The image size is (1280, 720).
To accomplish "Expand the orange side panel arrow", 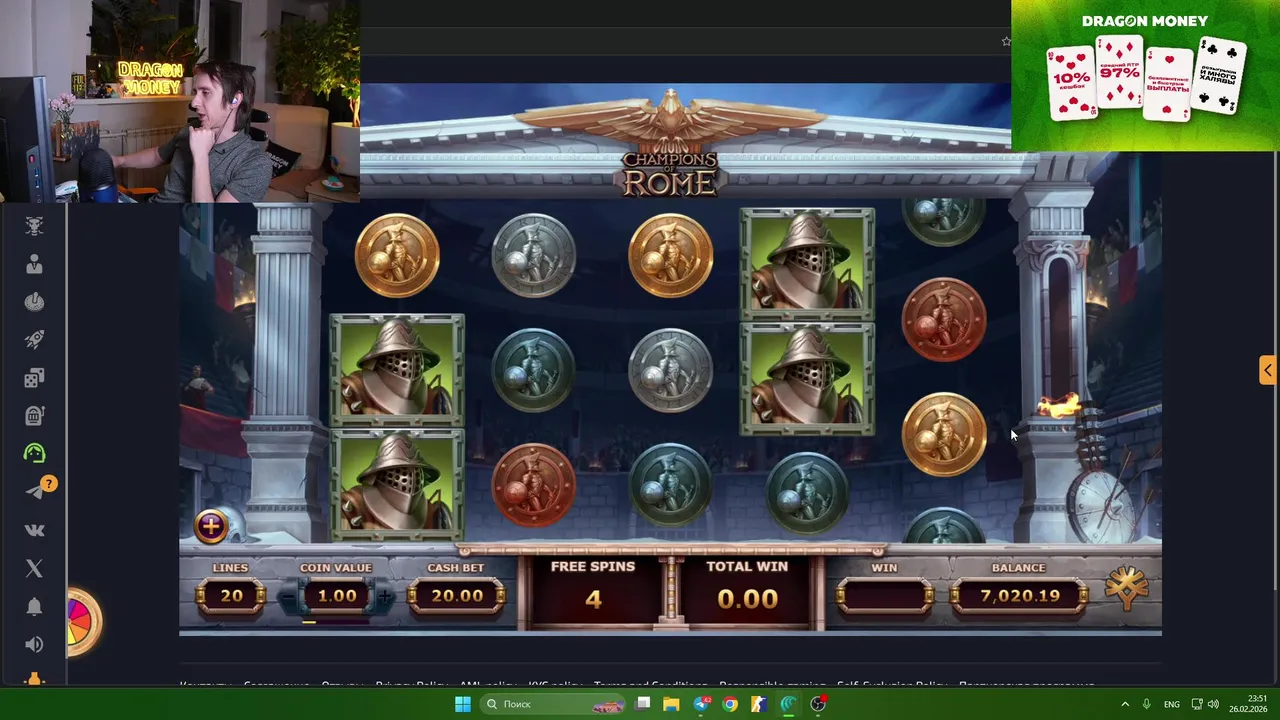I will pyautogui.click(x=1267, y=370).
